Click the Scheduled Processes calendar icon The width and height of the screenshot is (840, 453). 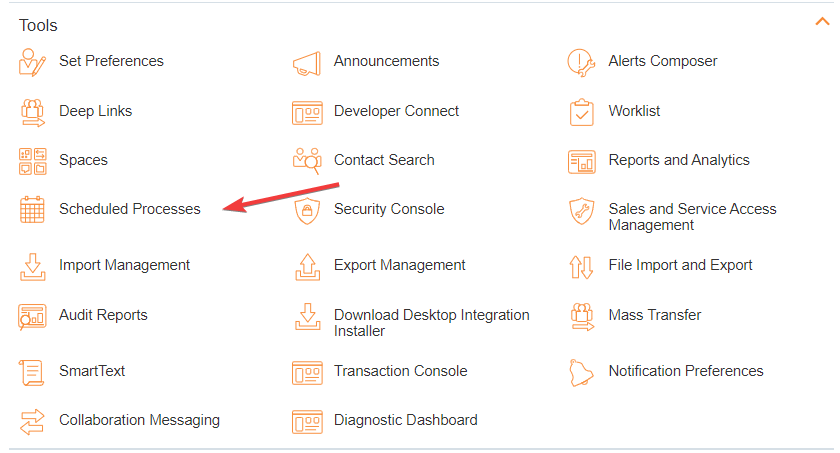[x=32, y=210]
